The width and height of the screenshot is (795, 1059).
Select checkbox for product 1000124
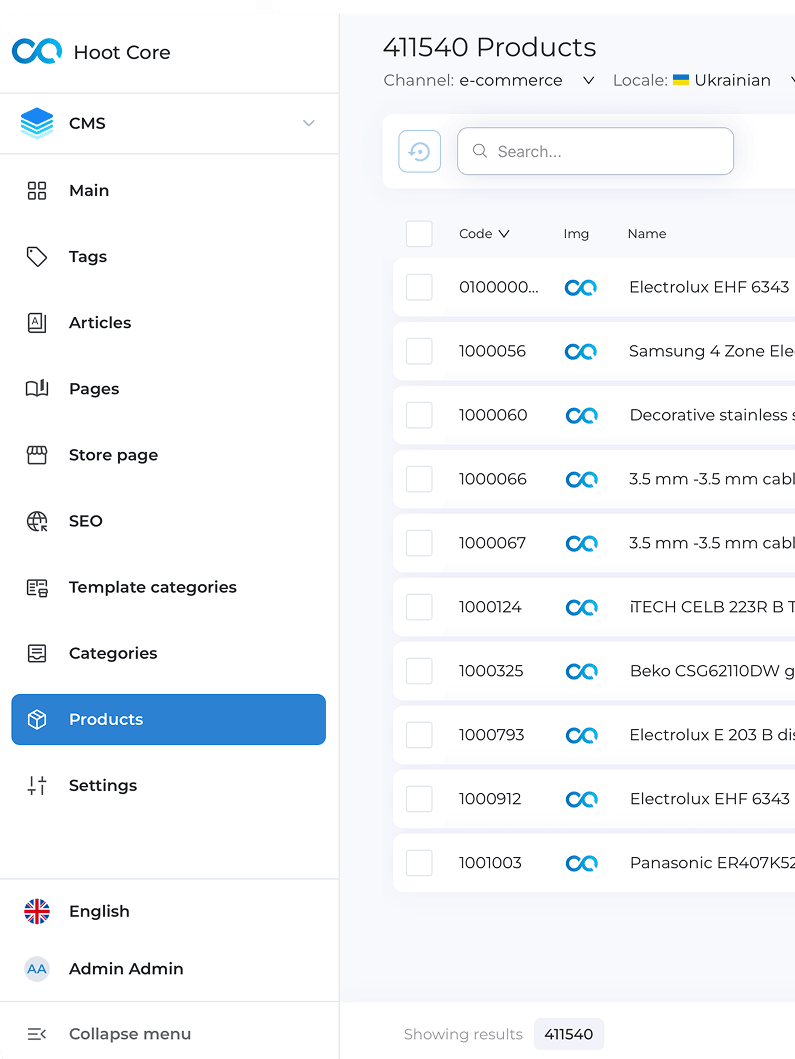coord(419,607)
